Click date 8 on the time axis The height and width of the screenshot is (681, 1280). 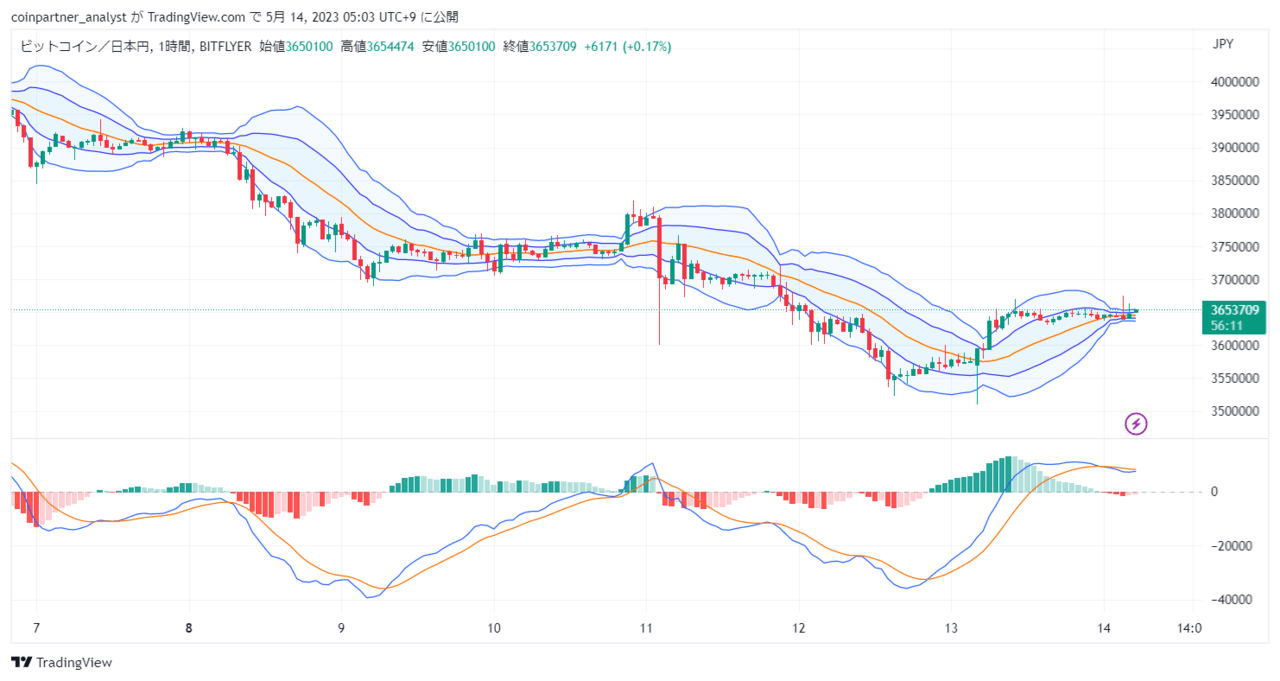point(189,628)
